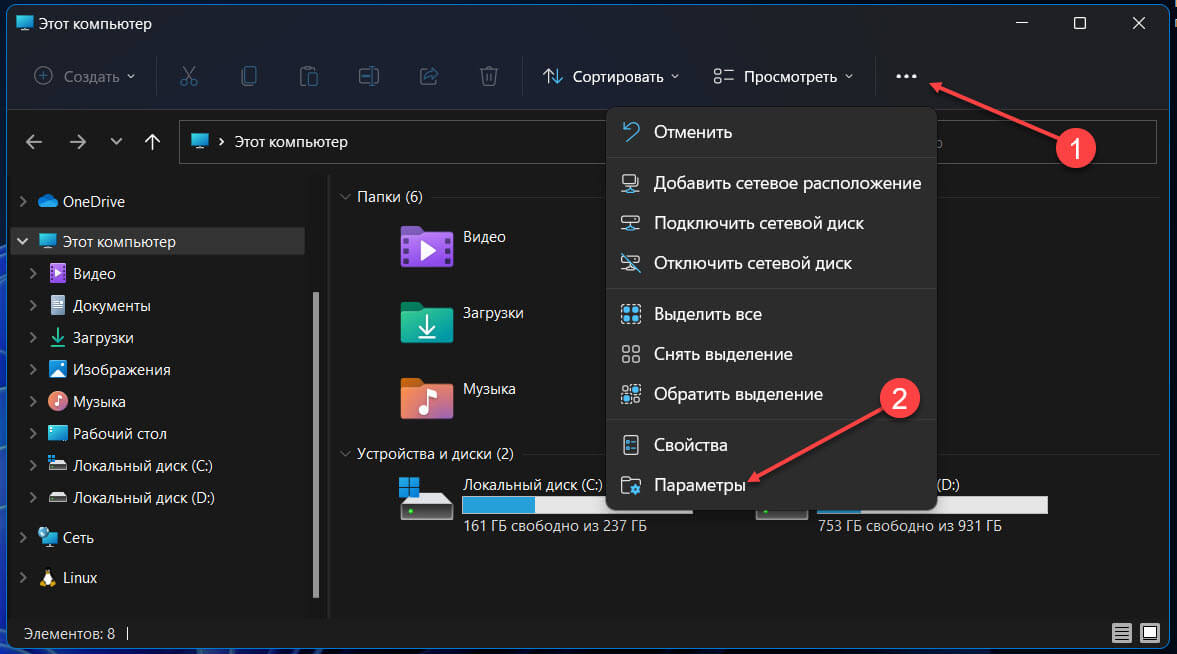The width and height of the screenshot is (1177, 654).
Task: Click Элементов: 8 in status bar
Action: 69,633
